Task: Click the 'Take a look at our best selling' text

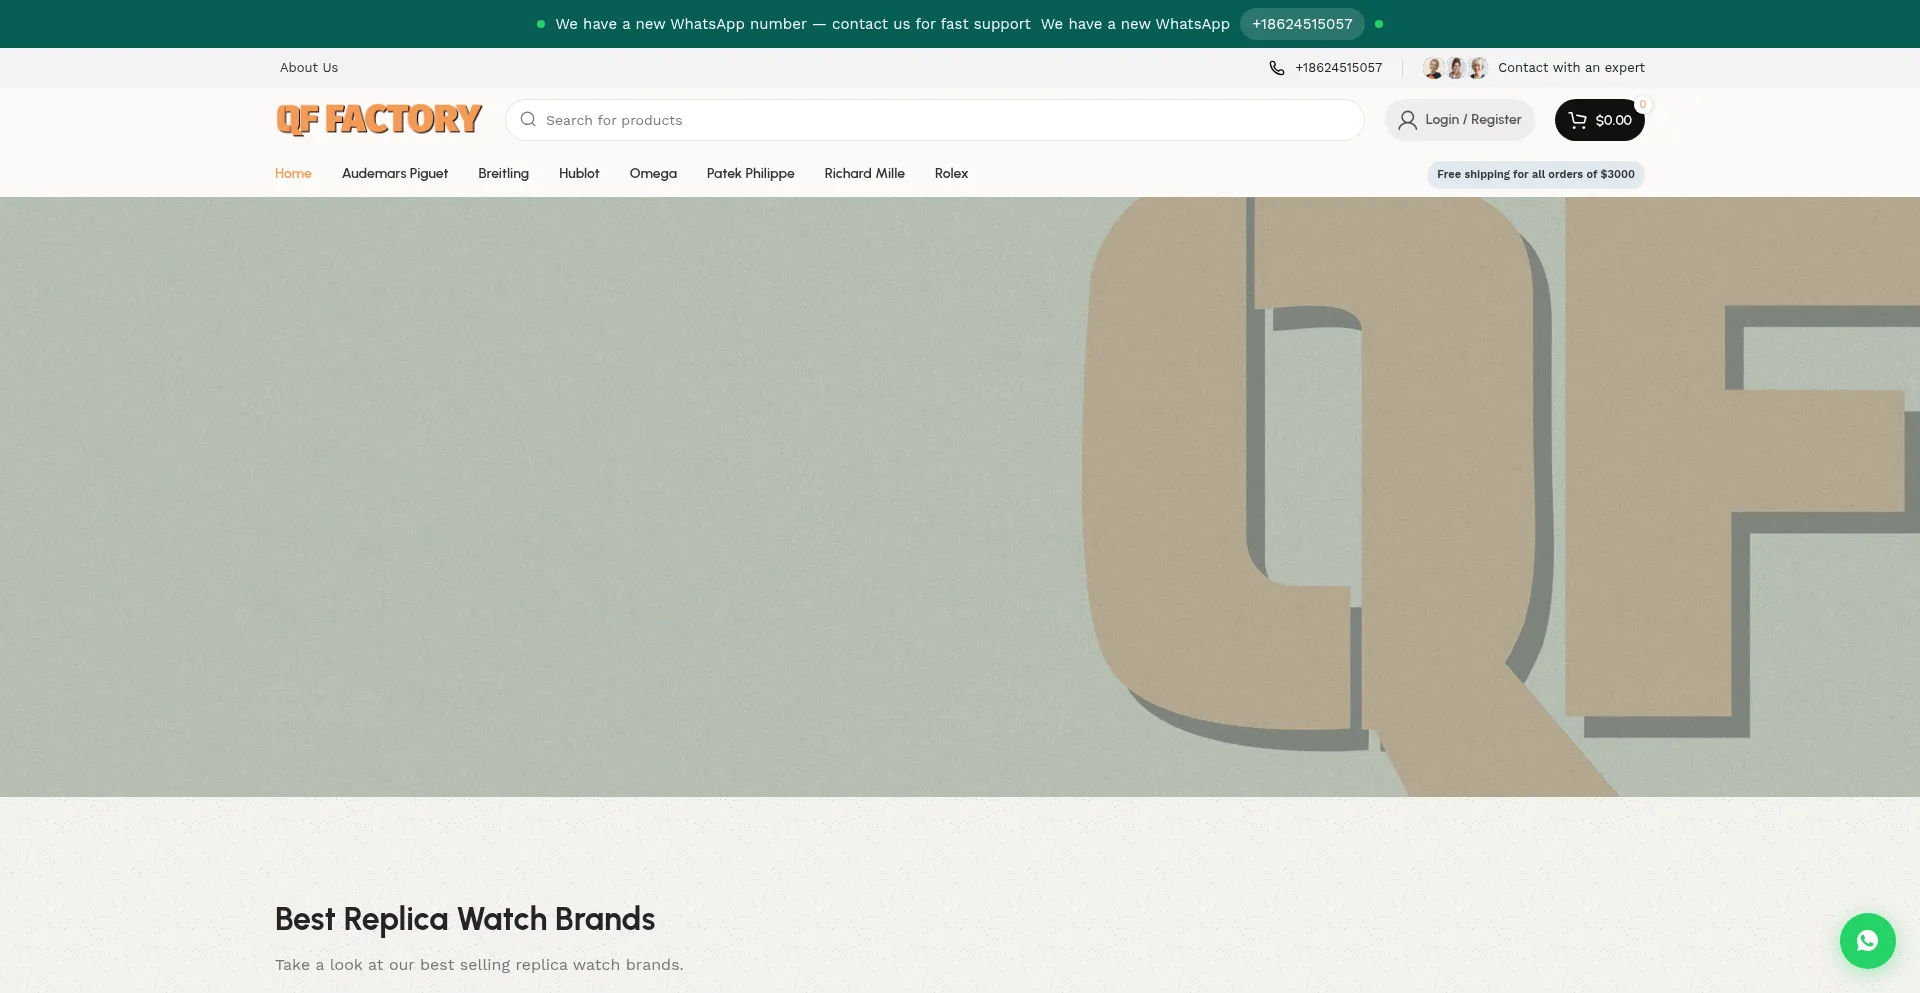Action: [x=479, y=965]
